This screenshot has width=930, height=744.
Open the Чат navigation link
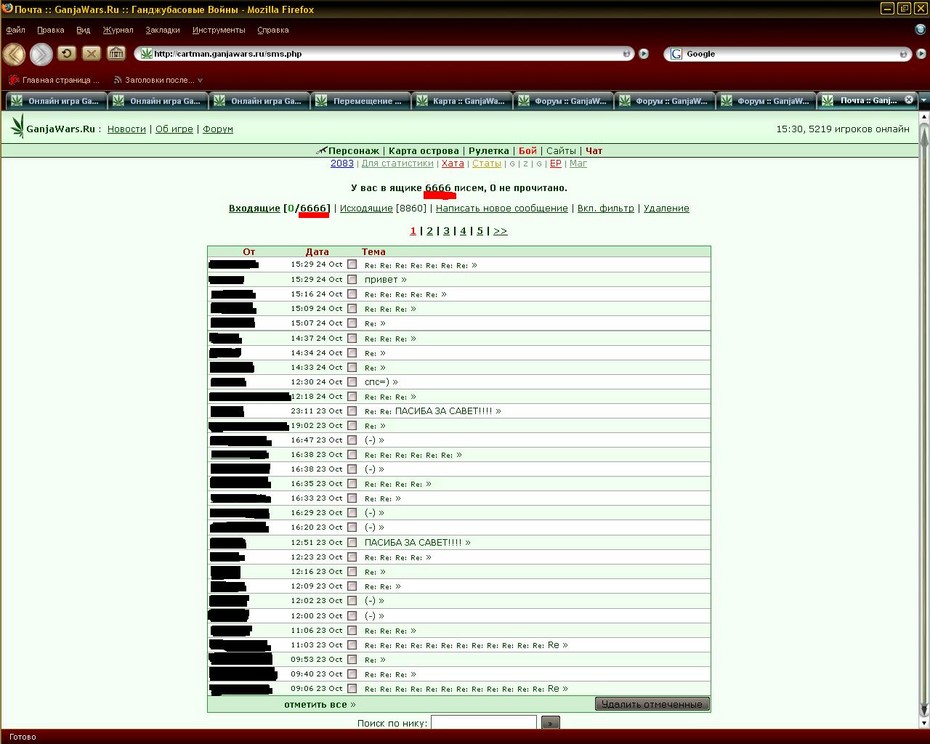pyautogui.click(x=594, y=151)
